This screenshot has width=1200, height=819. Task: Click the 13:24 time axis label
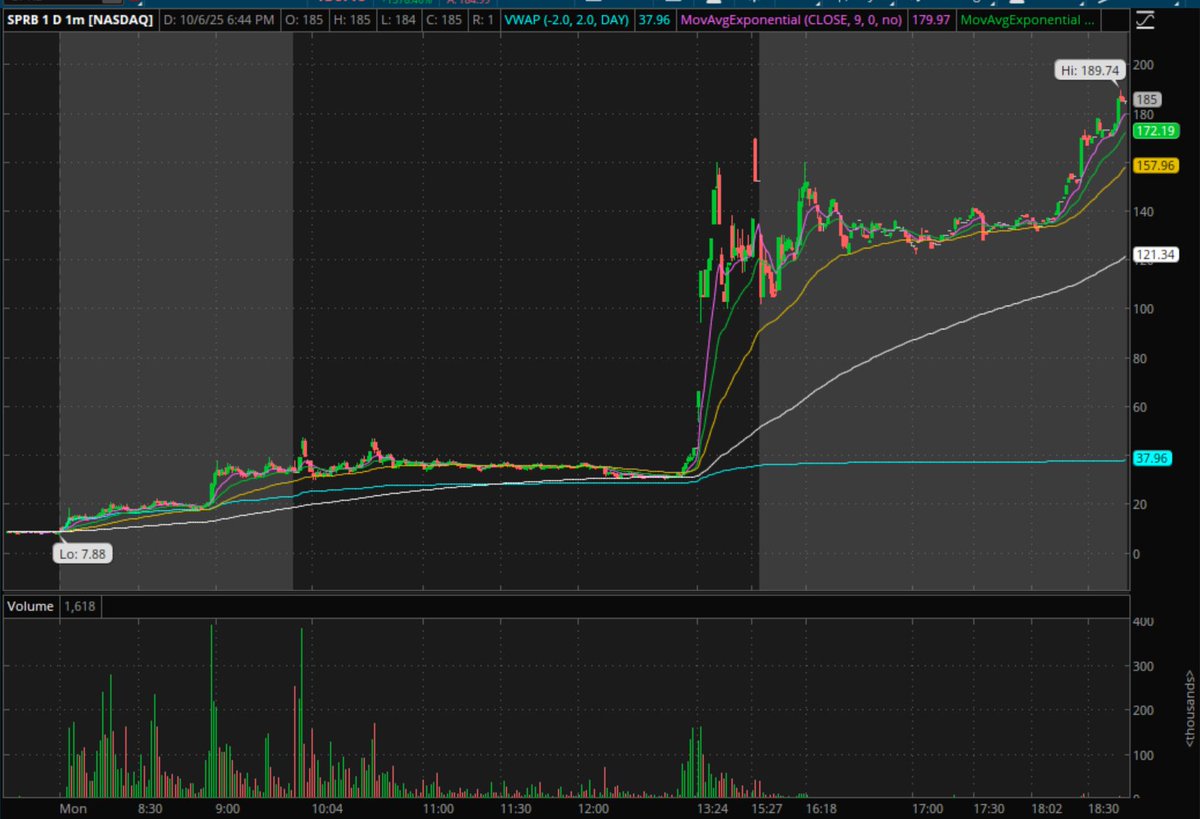[x=710, y=807]
